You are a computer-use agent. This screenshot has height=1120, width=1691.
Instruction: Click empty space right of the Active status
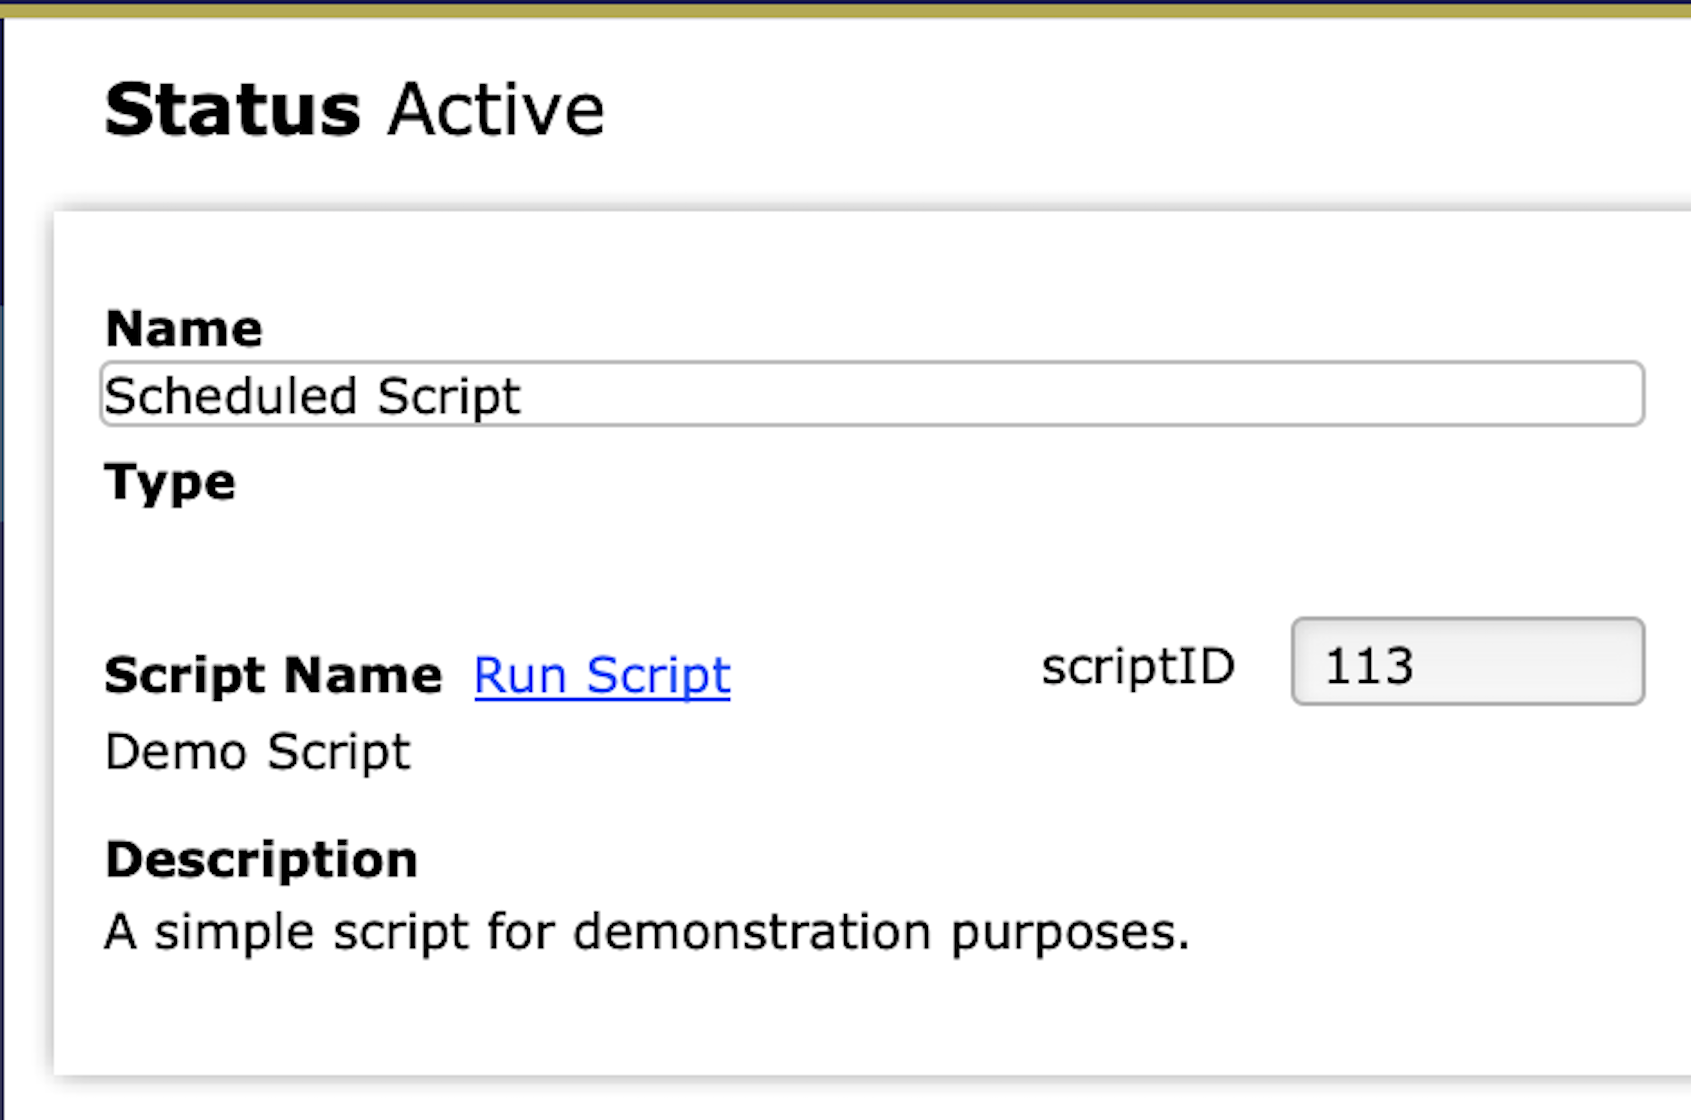(1100, 109)
